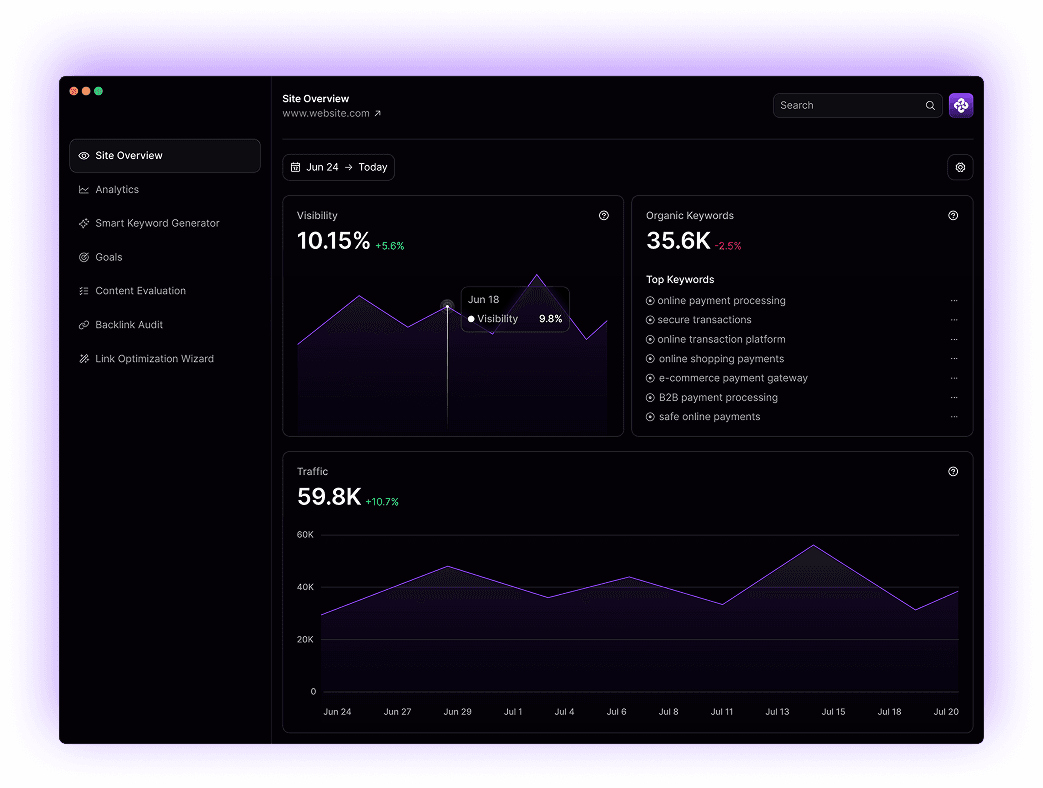Click the search magnifier icon
The width and height of the screenshot is (1043, 788).
coord(930,105)
